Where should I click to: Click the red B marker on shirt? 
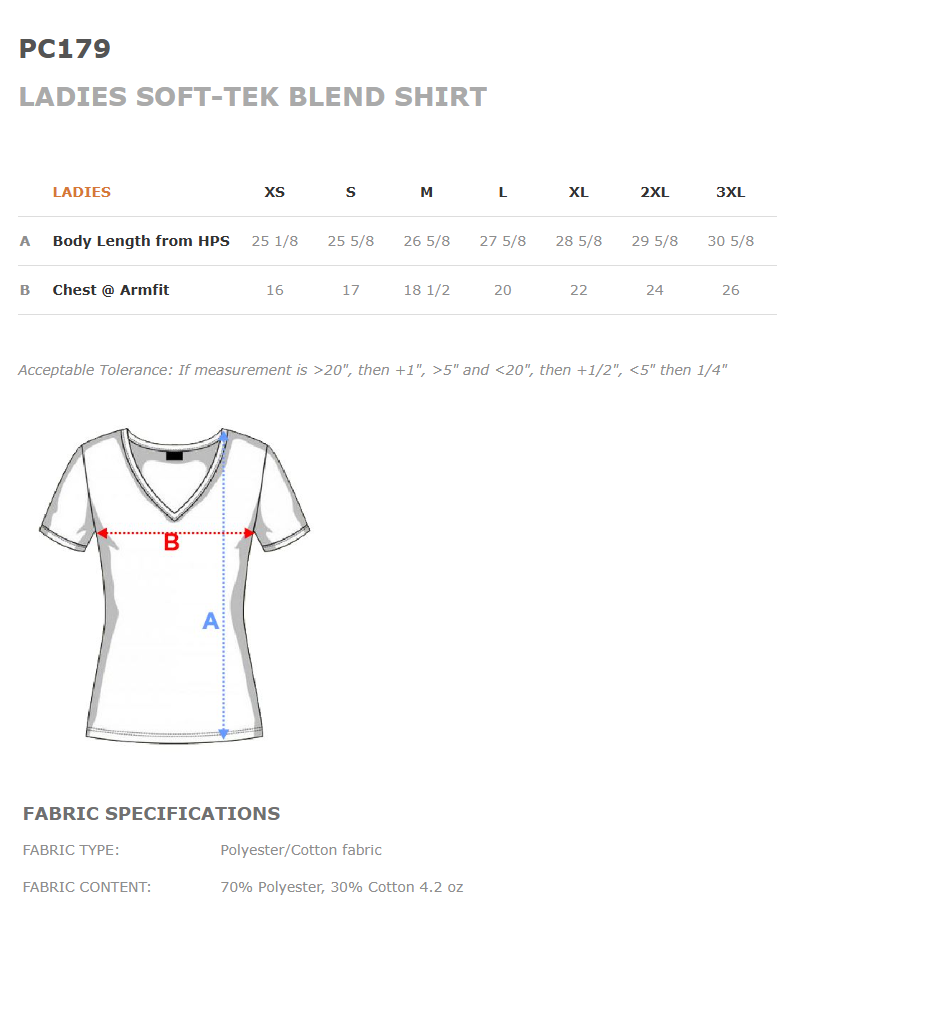[171, 543]
